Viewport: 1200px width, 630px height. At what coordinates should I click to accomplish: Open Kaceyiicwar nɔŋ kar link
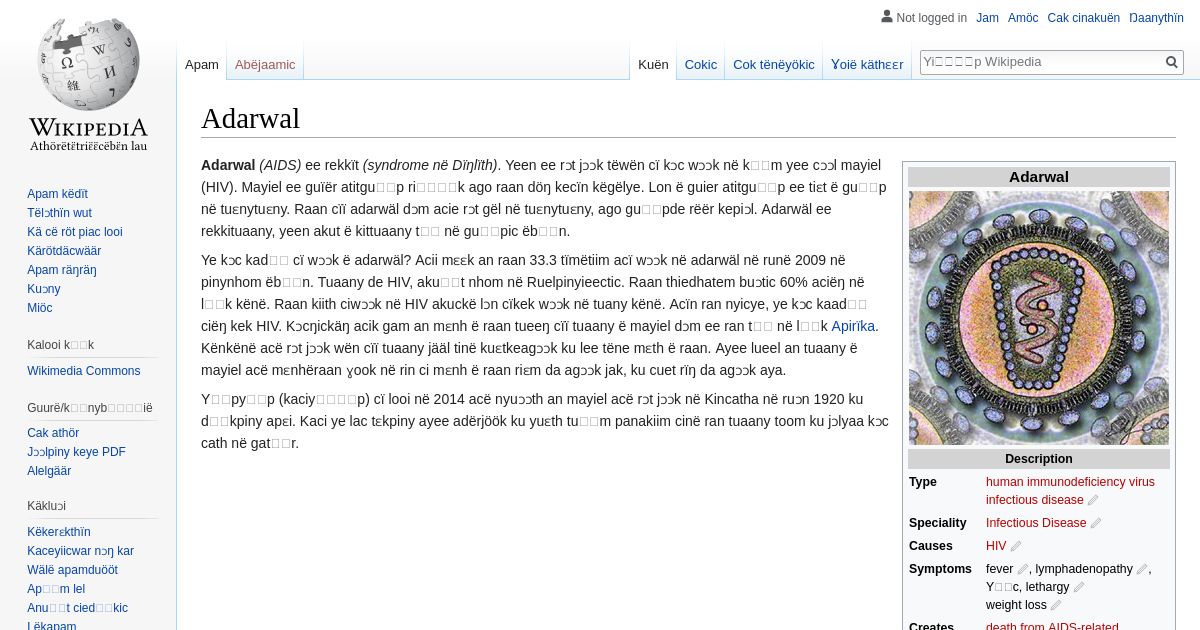pyautogui.click(x=80, y=551)
